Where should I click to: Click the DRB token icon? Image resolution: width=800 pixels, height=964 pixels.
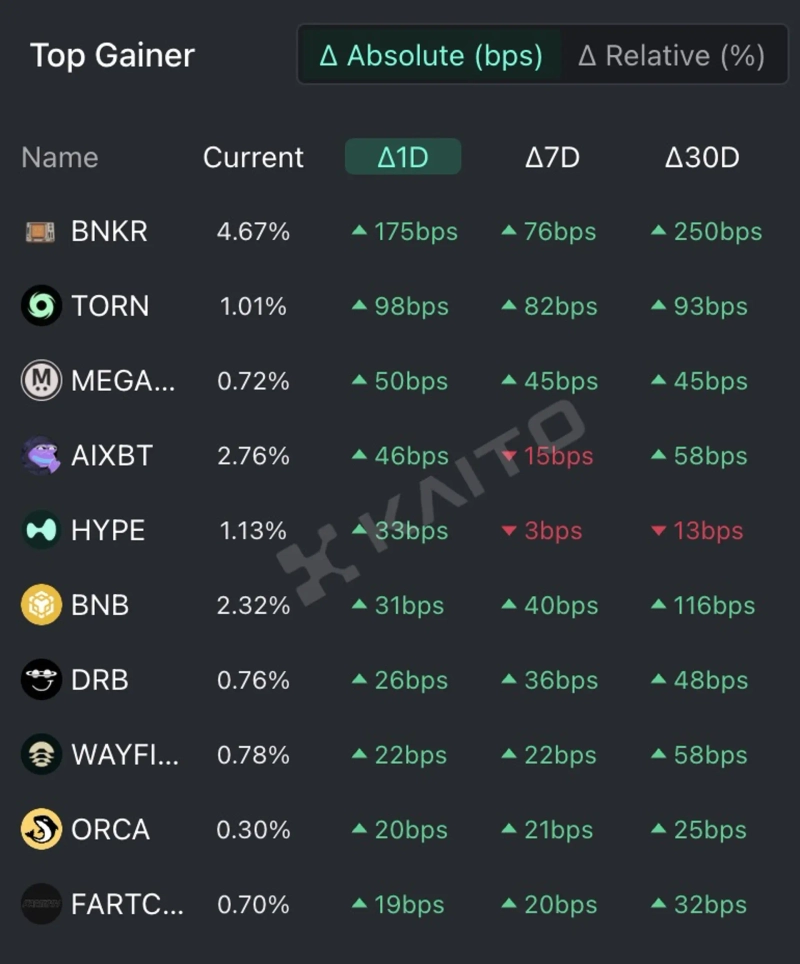pos(41,680)
